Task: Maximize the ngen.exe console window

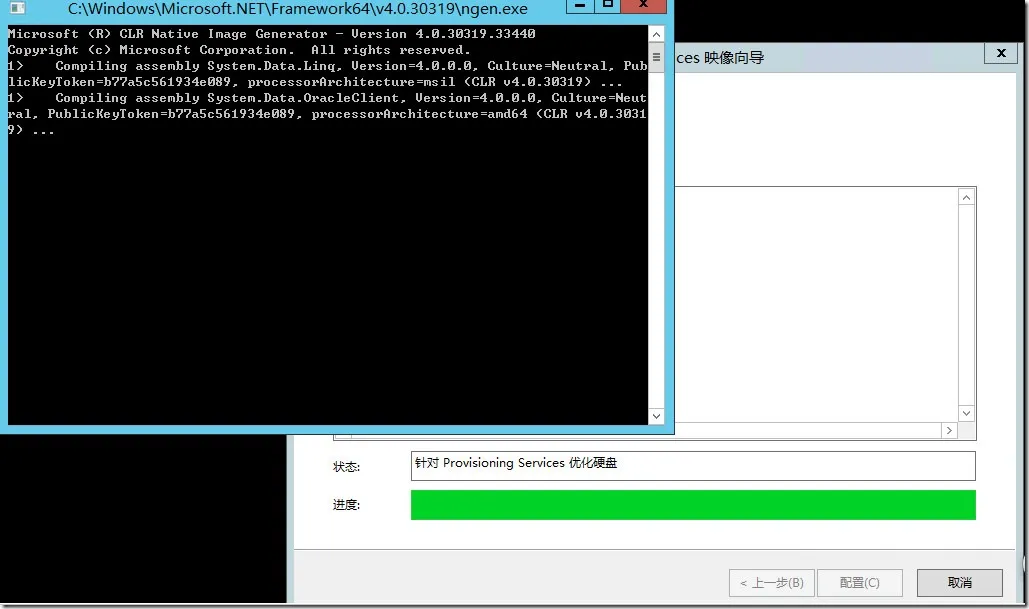Action: pos(607,8)
